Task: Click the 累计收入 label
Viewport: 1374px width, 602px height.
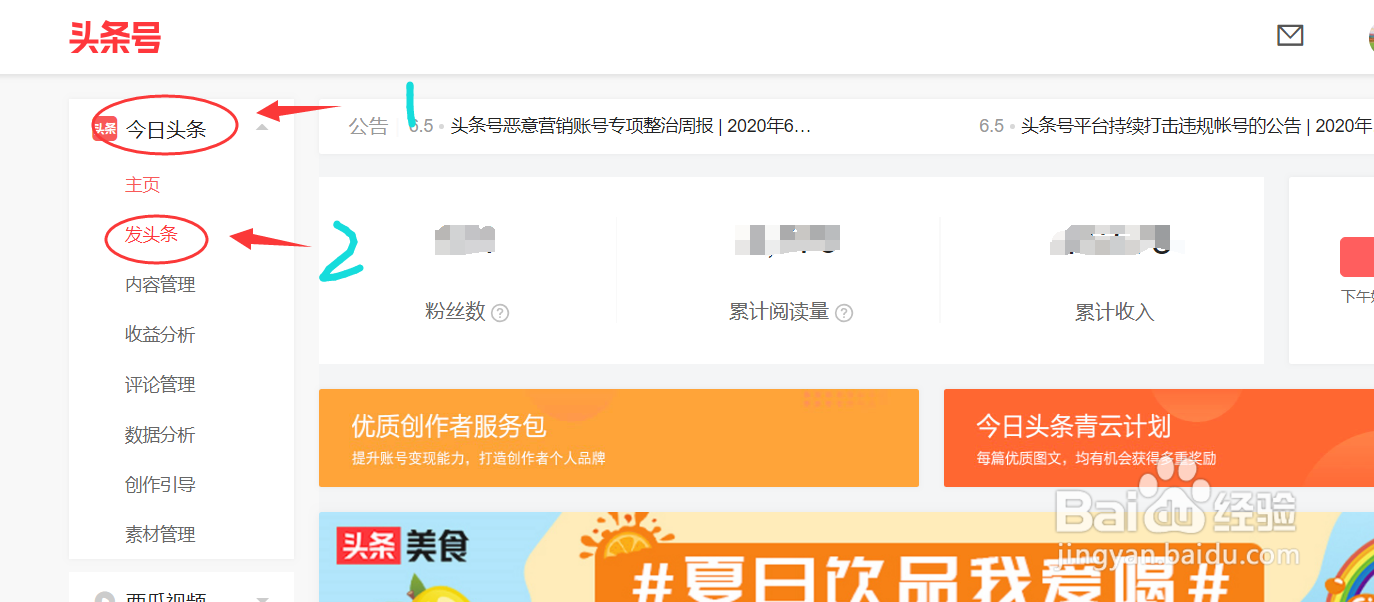Action: 1114,313
